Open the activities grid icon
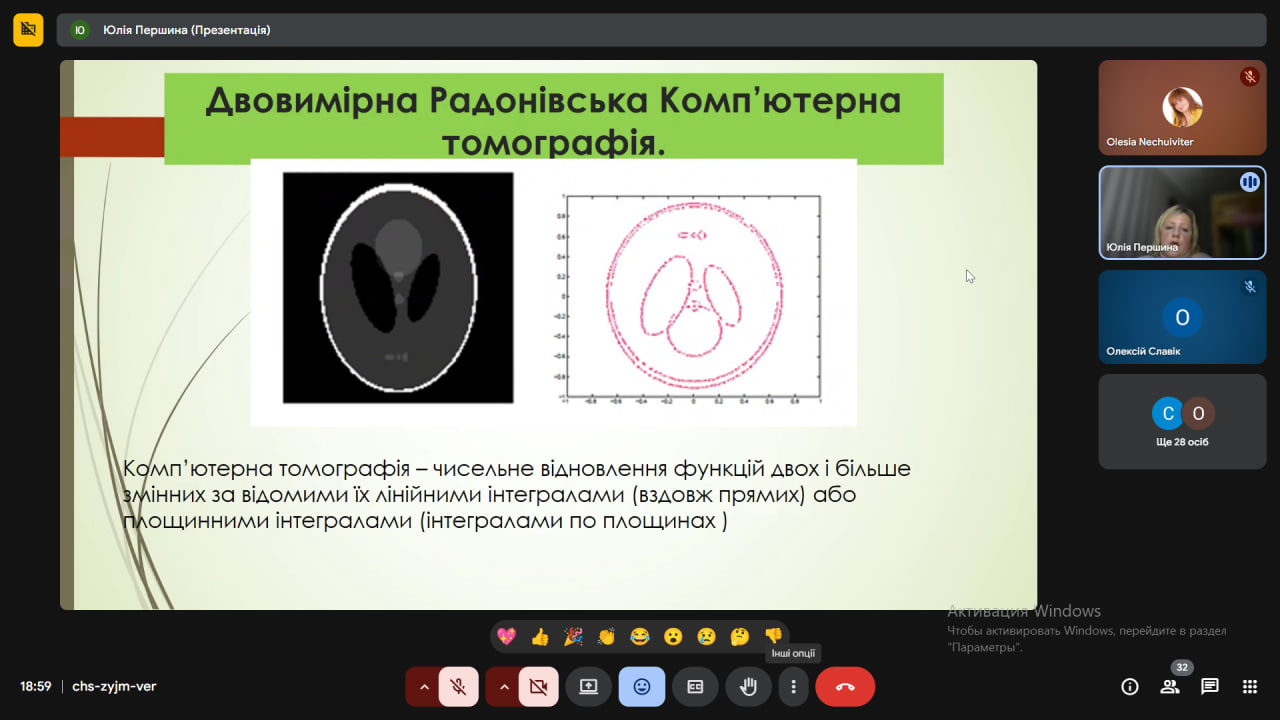The image size is (1280, 720). pyautogui.click(x=1249, y=687)
